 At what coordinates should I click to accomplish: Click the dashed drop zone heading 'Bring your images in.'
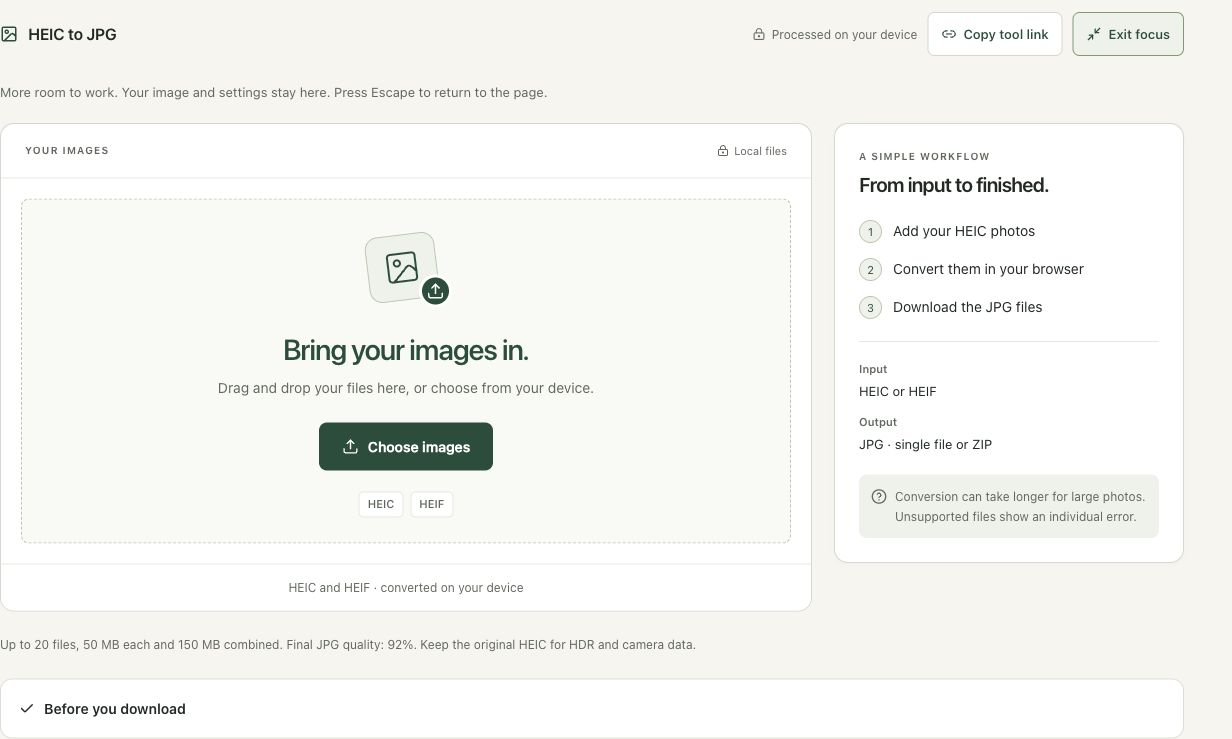pyautogui.click(x=406, y=350)
